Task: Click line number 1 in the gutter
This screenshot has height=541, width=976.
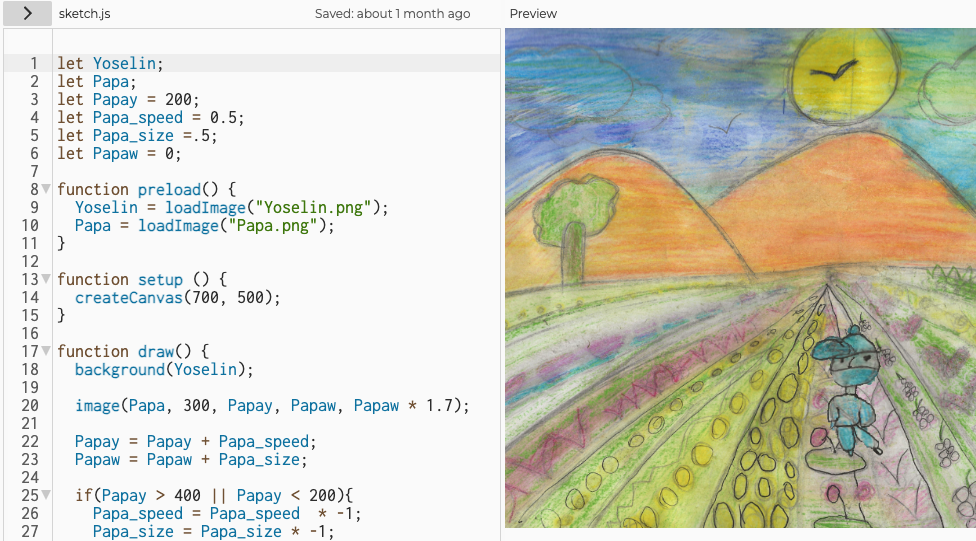Action: pyautogui.click(x=34, y=63)
